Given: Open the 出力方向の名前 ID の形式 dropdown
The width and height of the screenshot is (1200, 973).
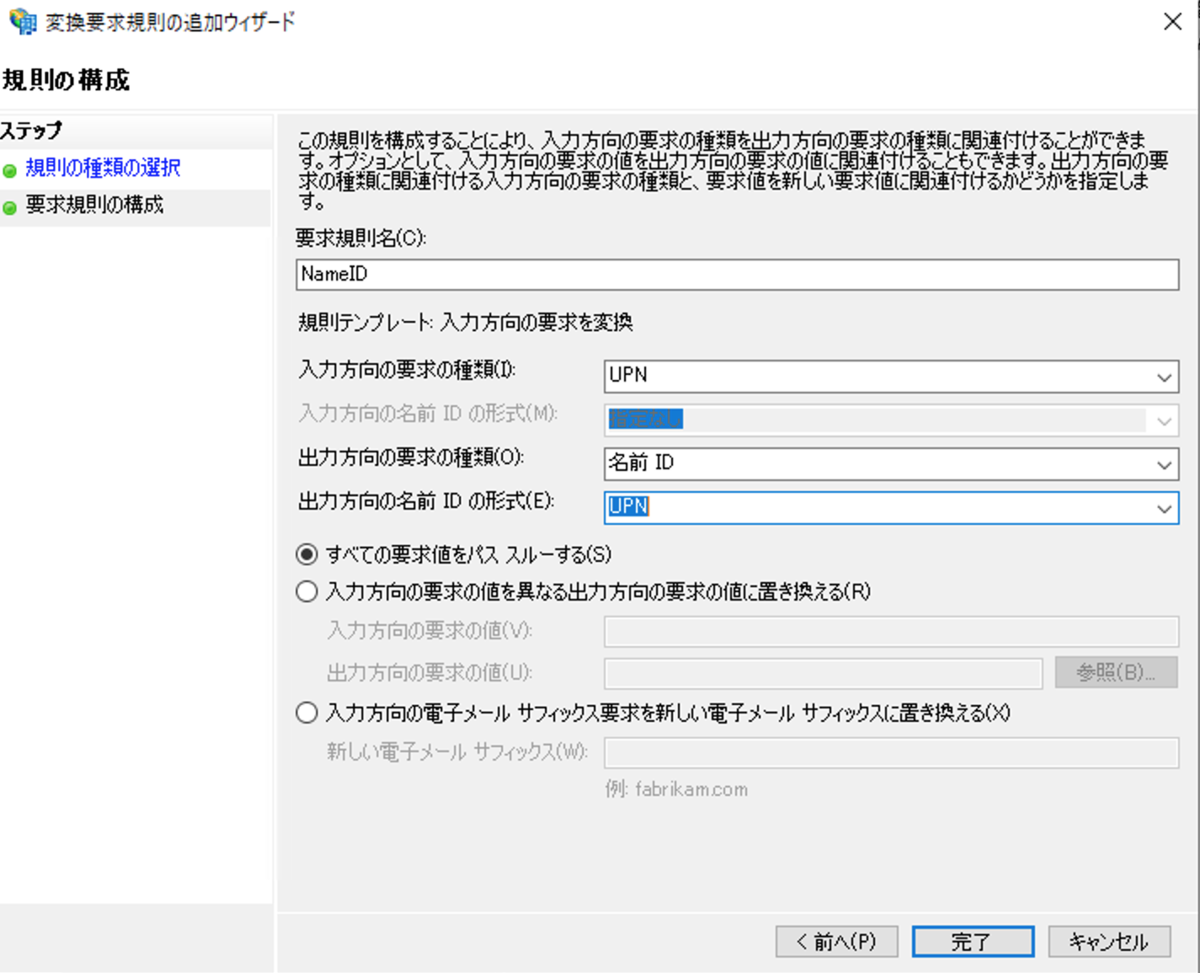Looking at the screenshot, I should click(x=1164, y=507).
